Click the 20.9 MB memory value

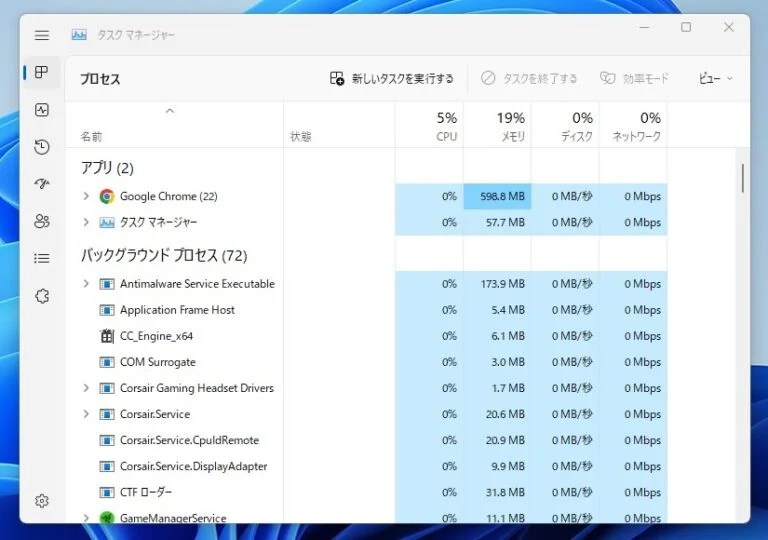click(x=505, y=440)
